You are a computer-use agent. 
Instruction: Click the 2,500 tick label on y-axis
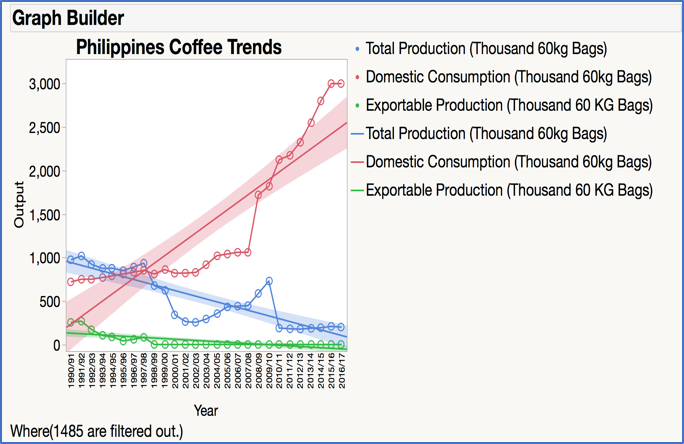coord(44,128)
